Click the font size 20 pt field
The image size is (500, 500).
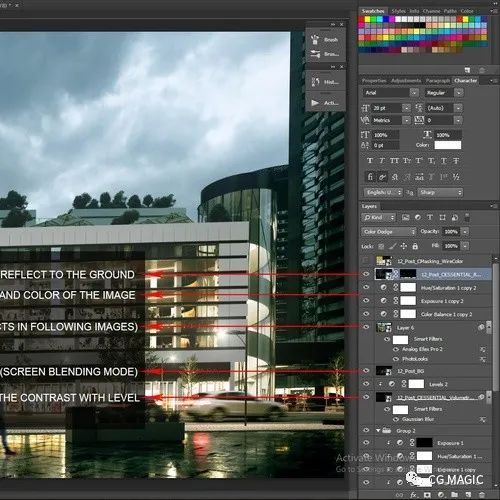(386, 108)
